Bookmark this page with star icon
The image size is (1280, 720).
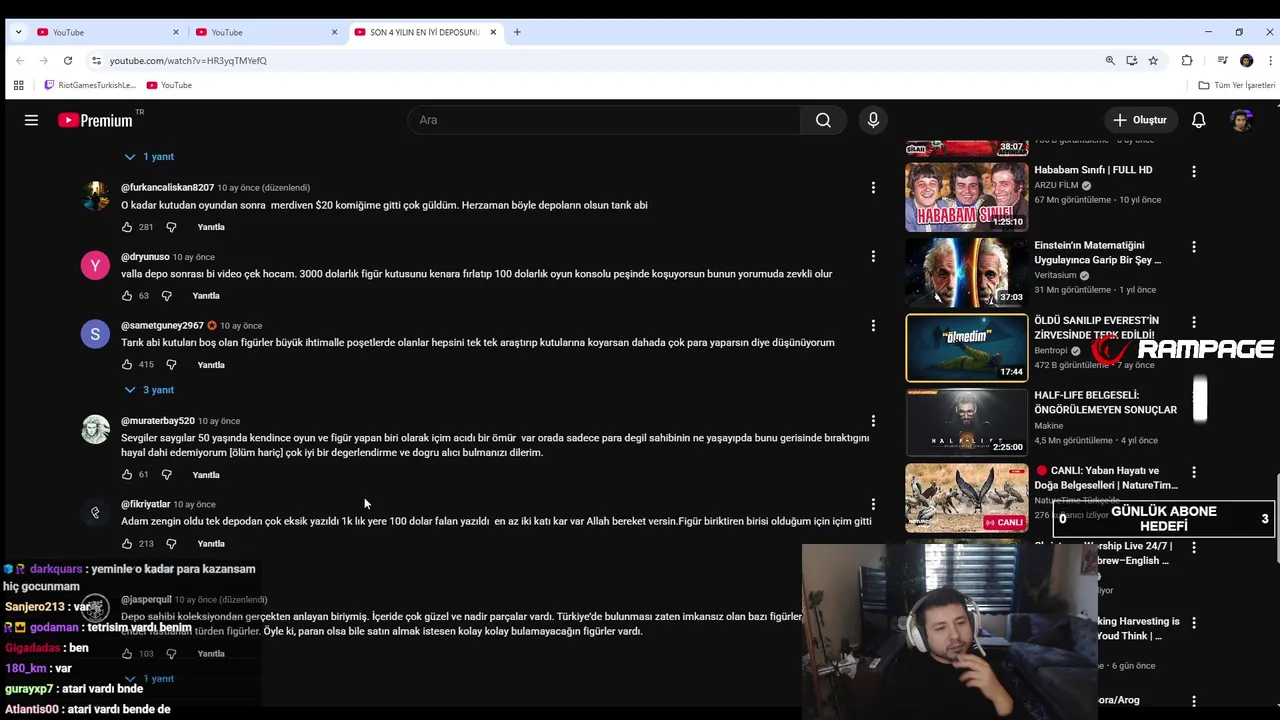(x=1153, y=61)
